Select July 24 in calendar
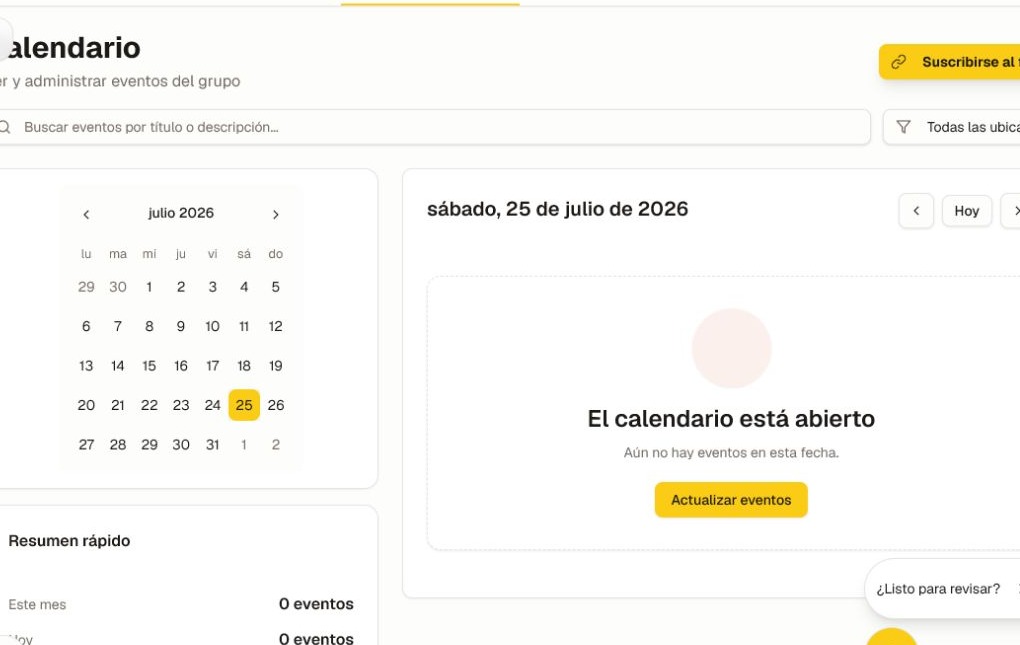Viewport: 1020px width, 645px height. coord(213,405)
